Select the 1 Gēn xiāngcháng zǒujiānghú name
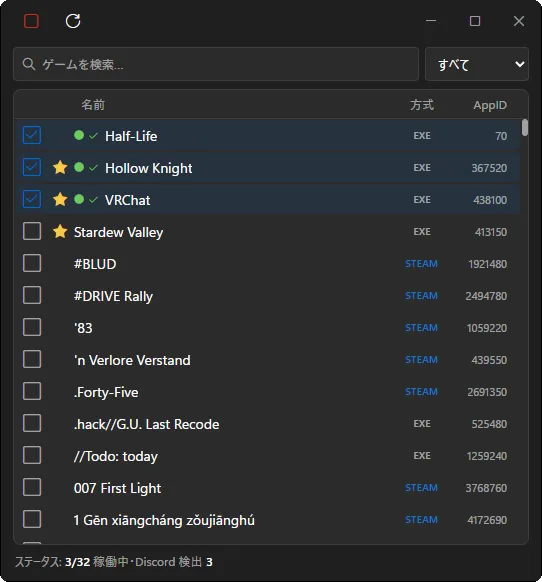 (x=164, y=520)
